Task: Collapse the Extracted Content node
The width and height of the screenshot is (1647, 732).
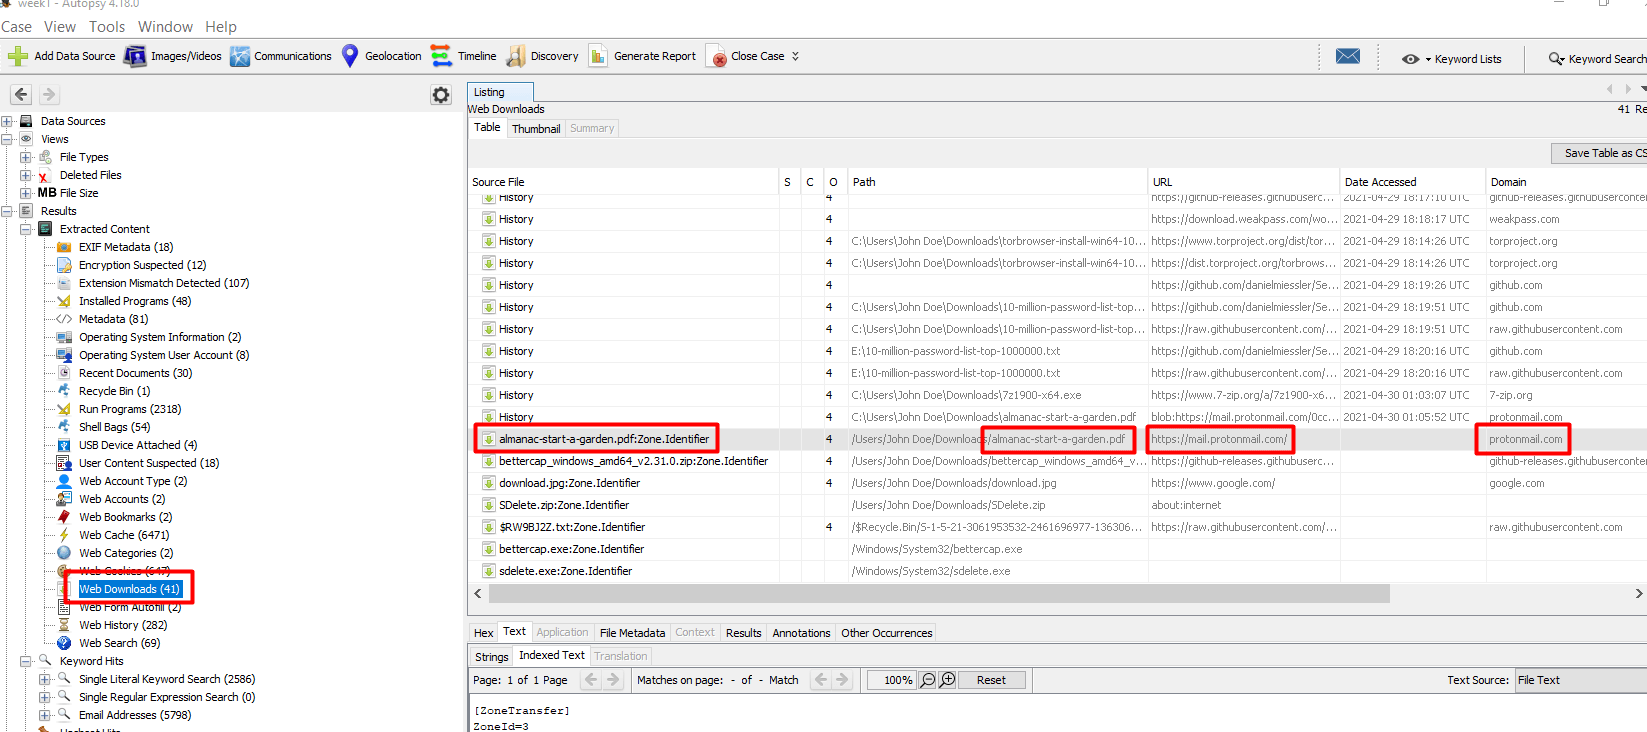Action: tap(27, 230)
